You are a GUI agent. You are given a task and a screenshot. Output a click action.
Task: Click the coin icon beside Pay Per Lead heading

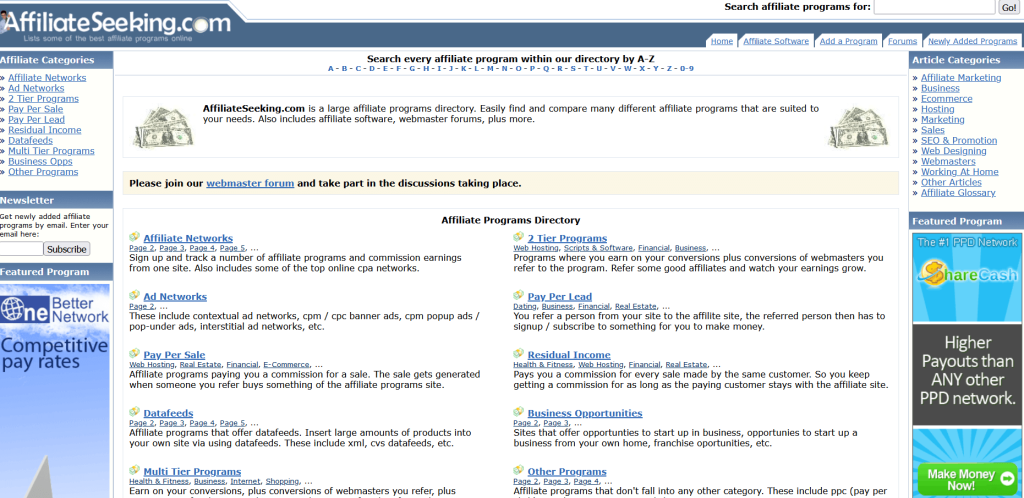[519, 295]
